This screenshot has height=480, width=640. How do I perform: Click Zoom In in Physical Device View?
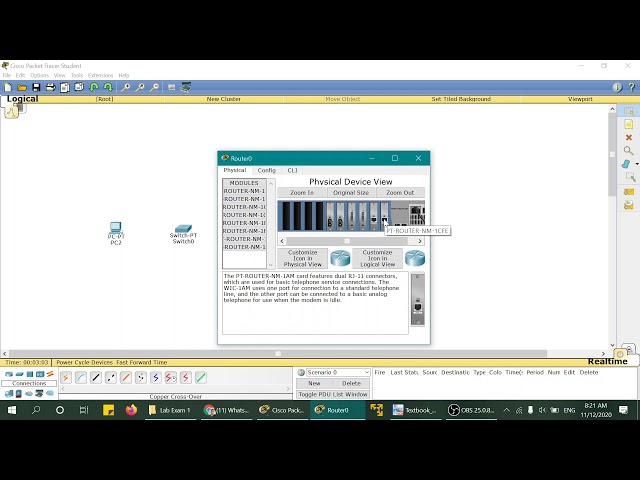pos(302,193)
